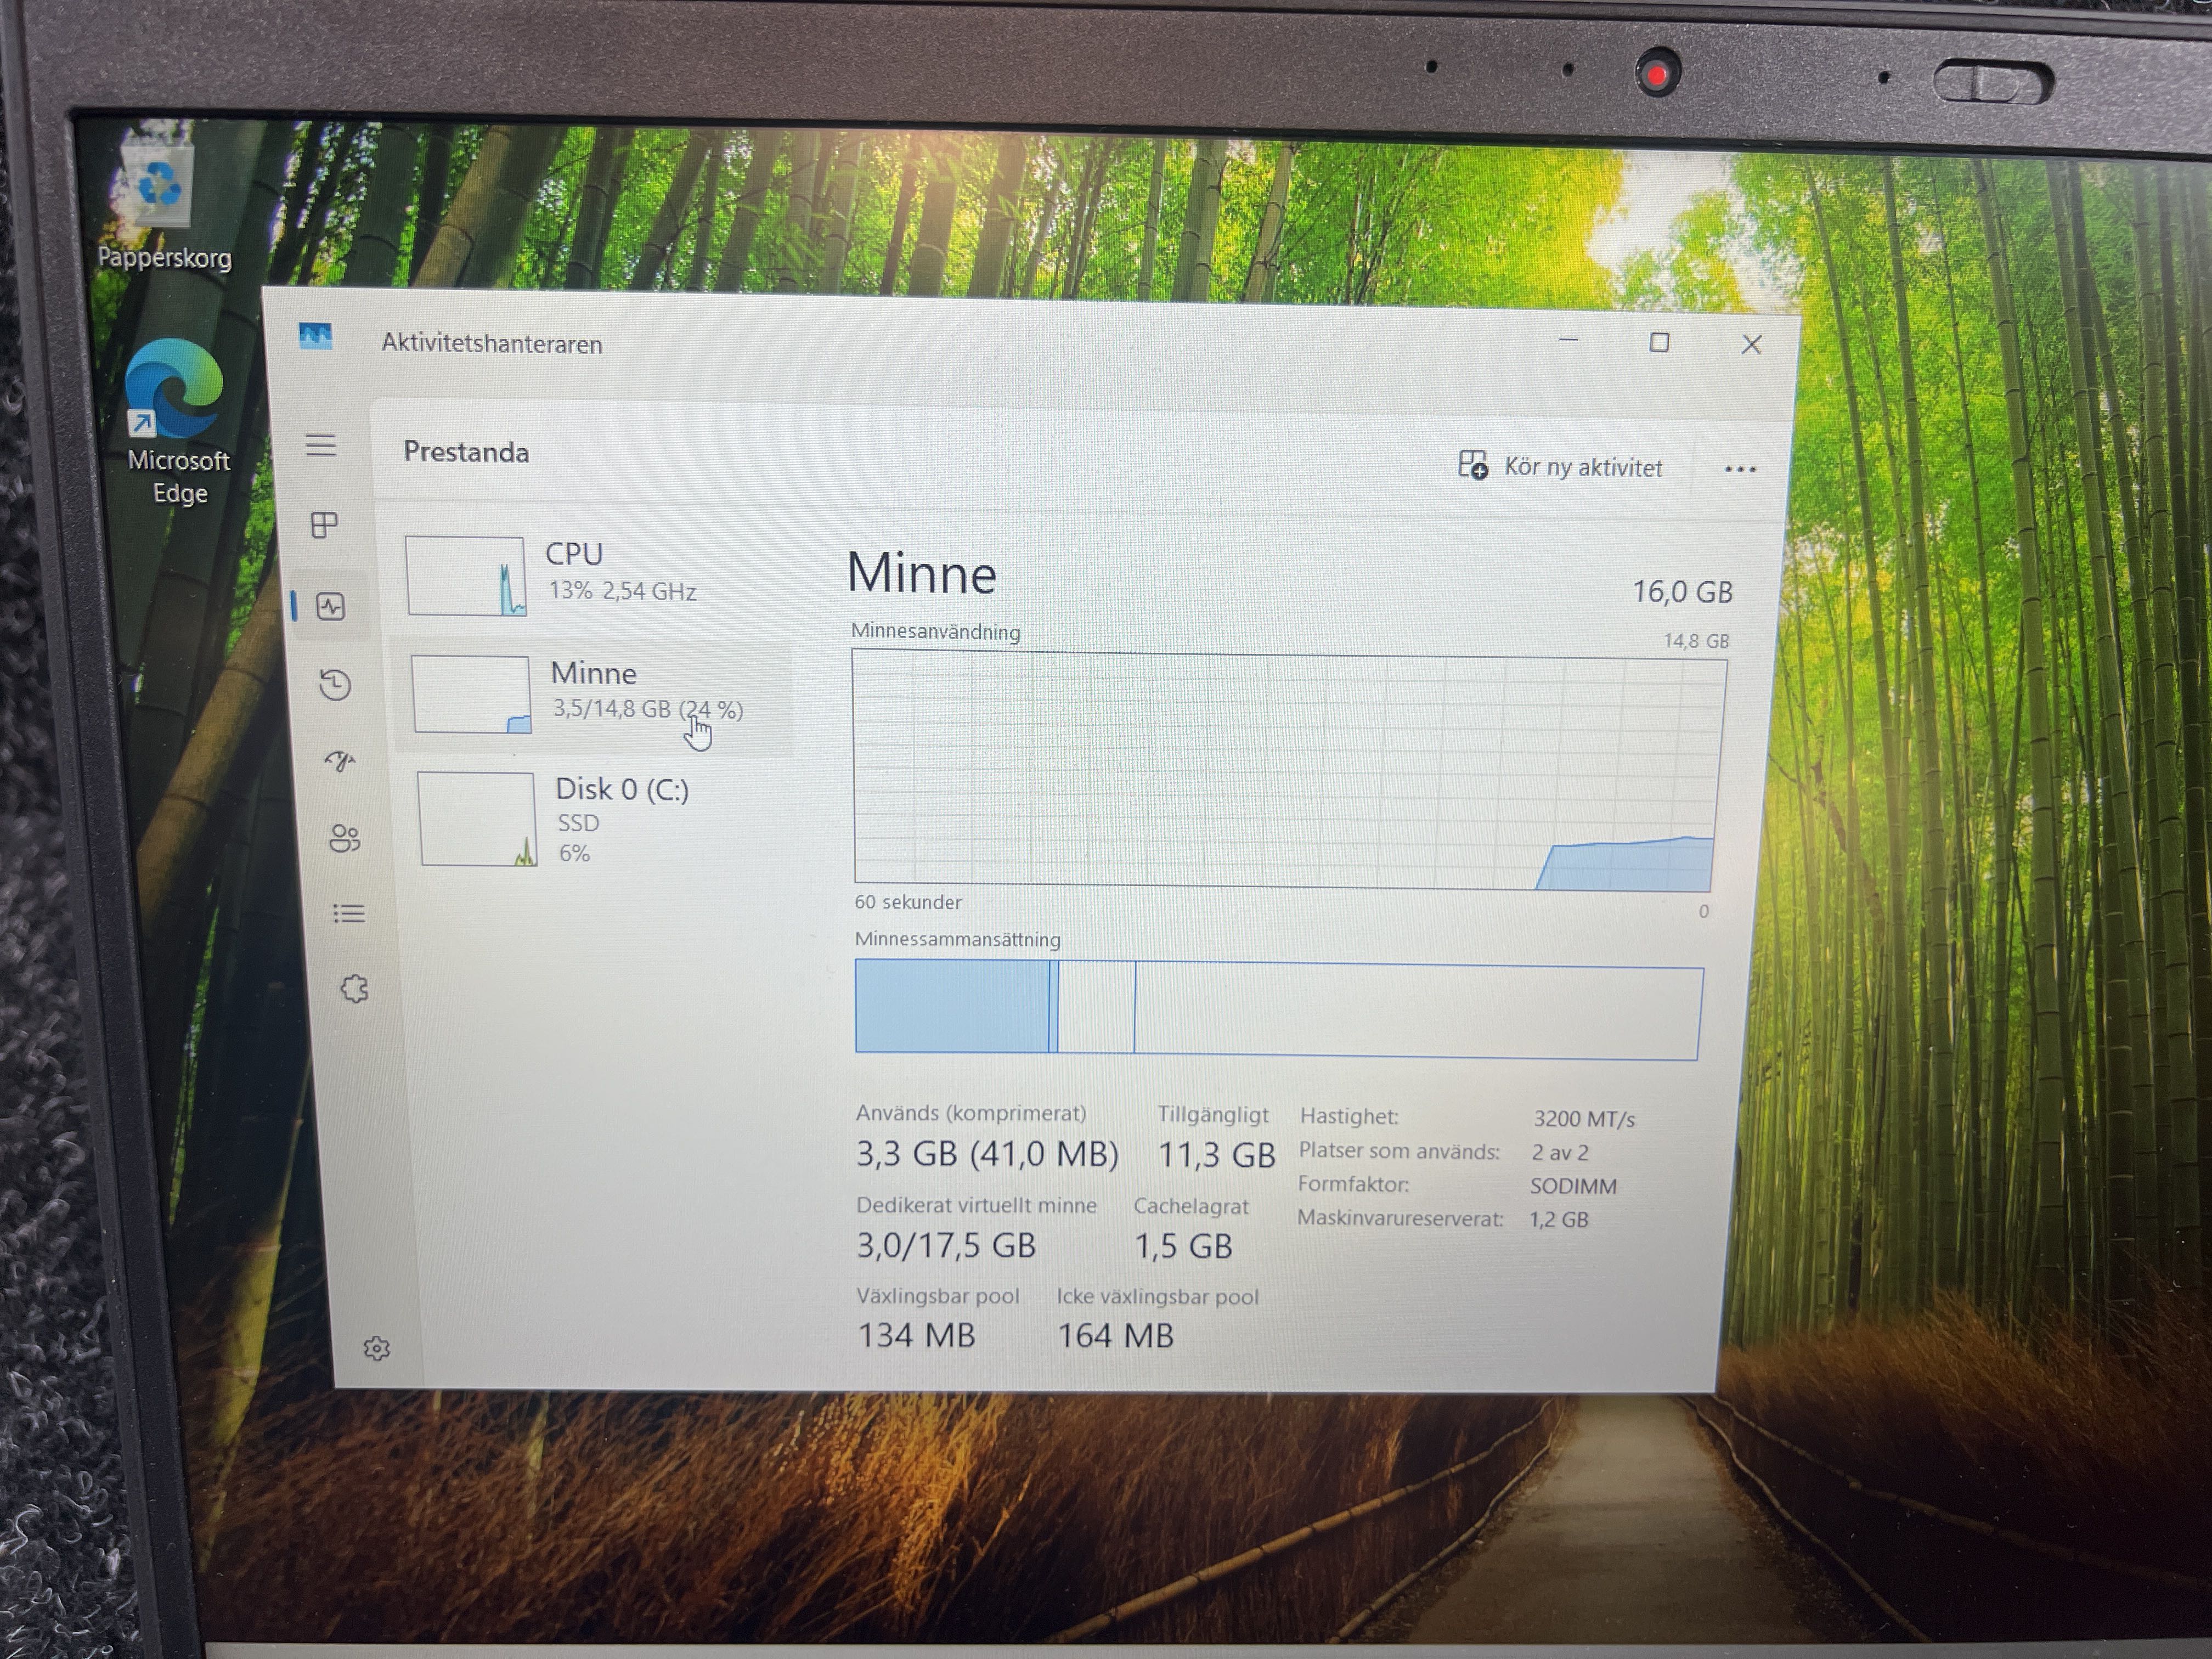Maximize the Aktivitetshanteraren window

[1659, 343]
